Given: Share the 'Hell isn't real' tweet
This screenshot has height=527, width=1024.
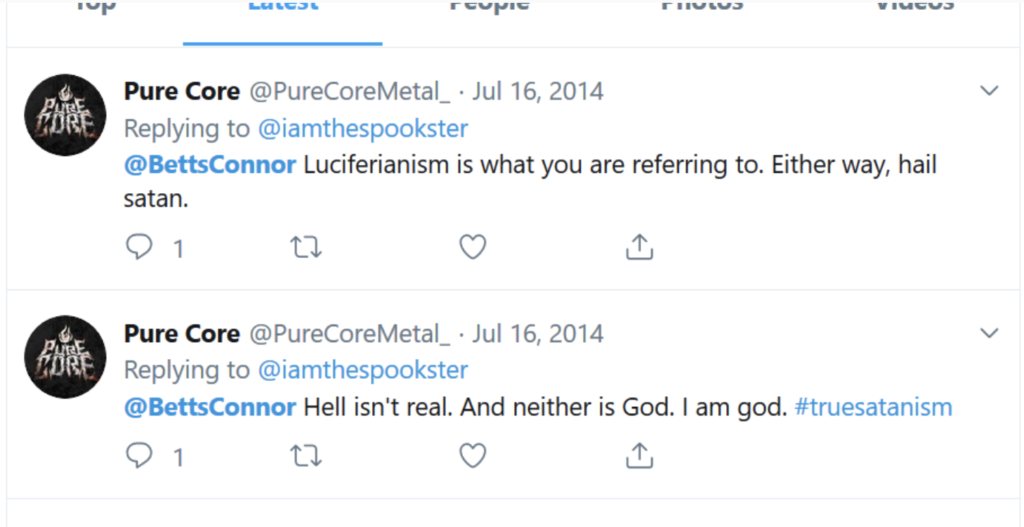Looking at the screenshot, I should [x=639, y=456].
